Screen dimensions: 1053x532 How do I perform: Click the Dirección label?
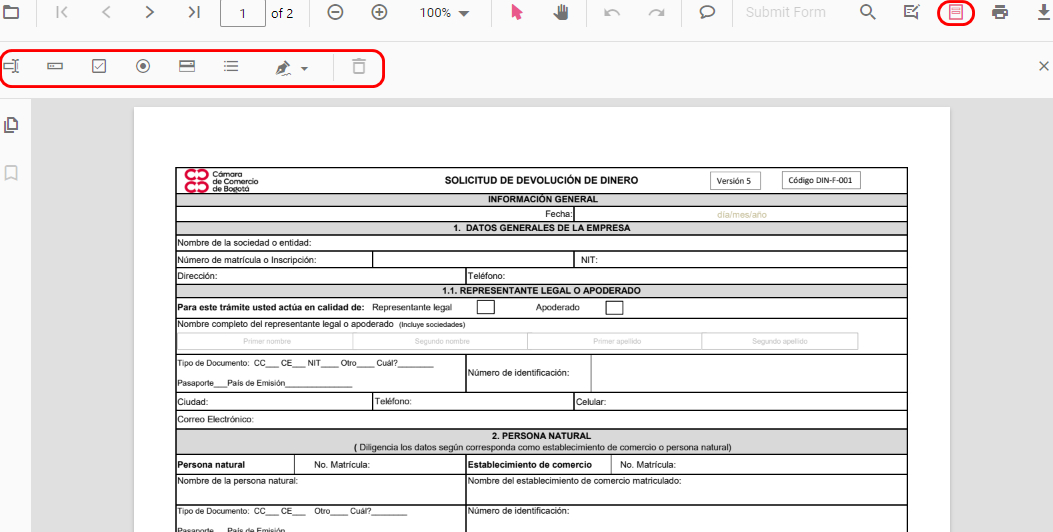tap(197, 275)
